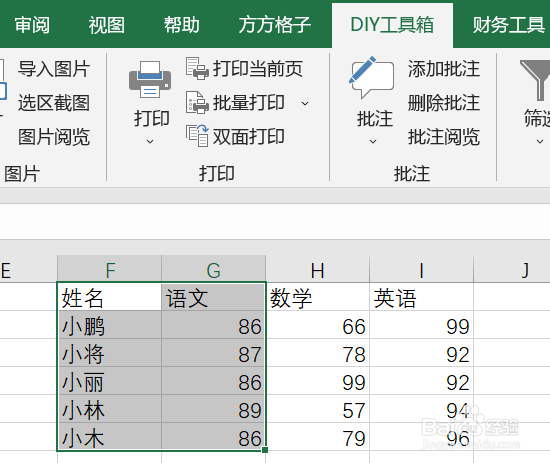Click the cell with value 79

point(317,437)
